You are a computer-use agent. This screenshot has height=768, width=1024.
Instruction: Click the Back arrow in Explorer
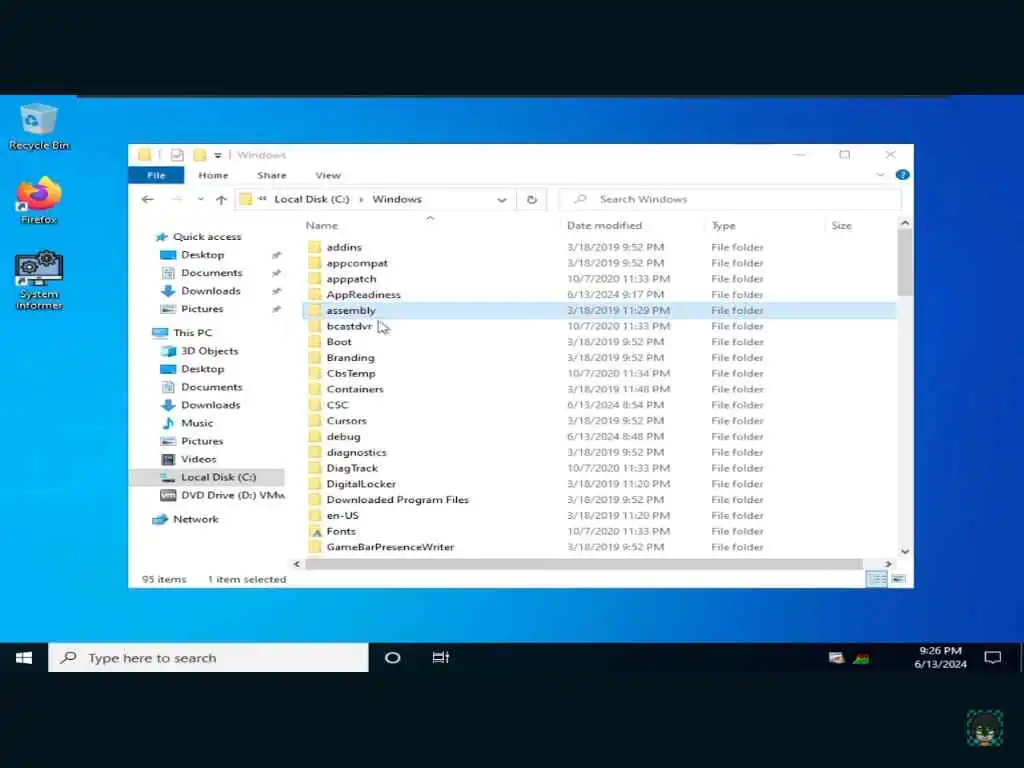(x=148, y=199)
